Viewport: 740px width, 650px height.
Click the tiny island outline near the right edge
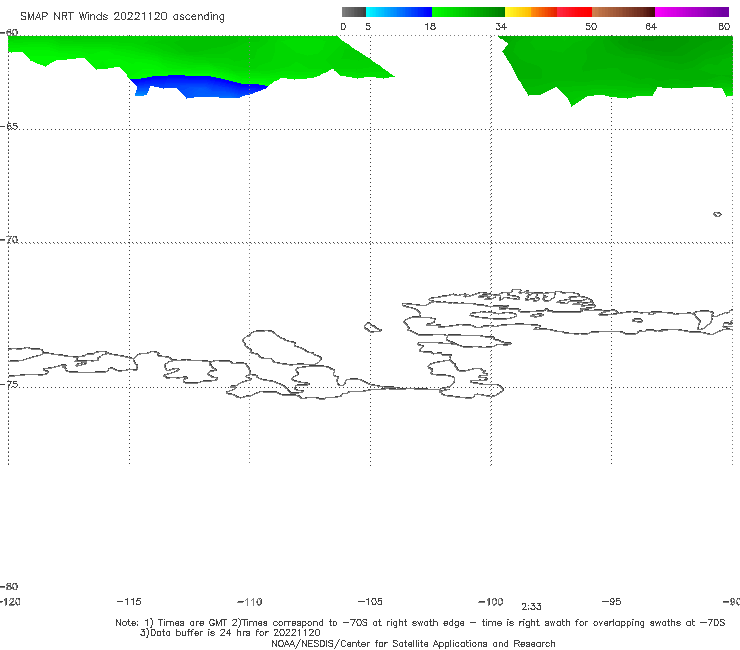coord(717,214)
